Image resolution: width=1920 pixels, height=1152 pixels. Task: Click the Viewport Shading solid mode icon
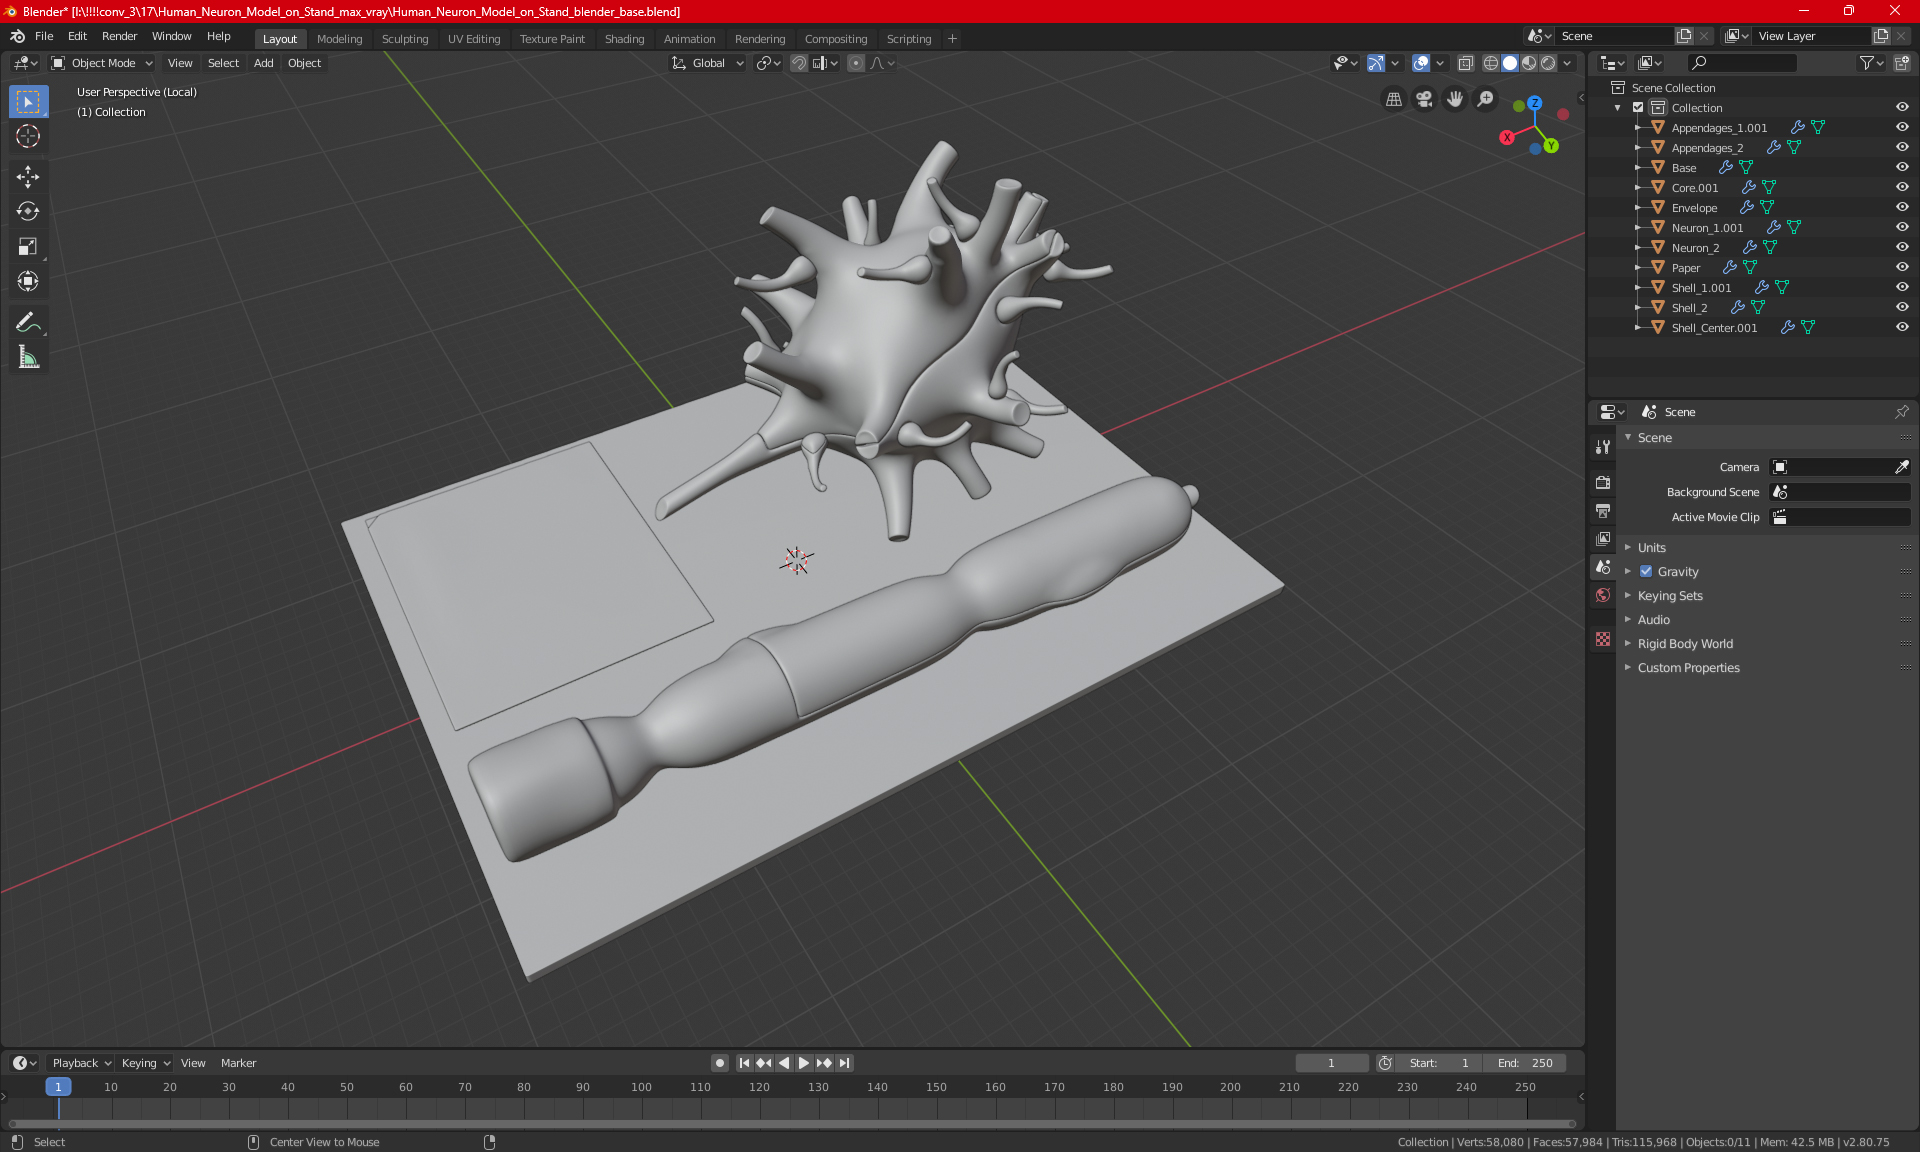[x=1509, y=63]
